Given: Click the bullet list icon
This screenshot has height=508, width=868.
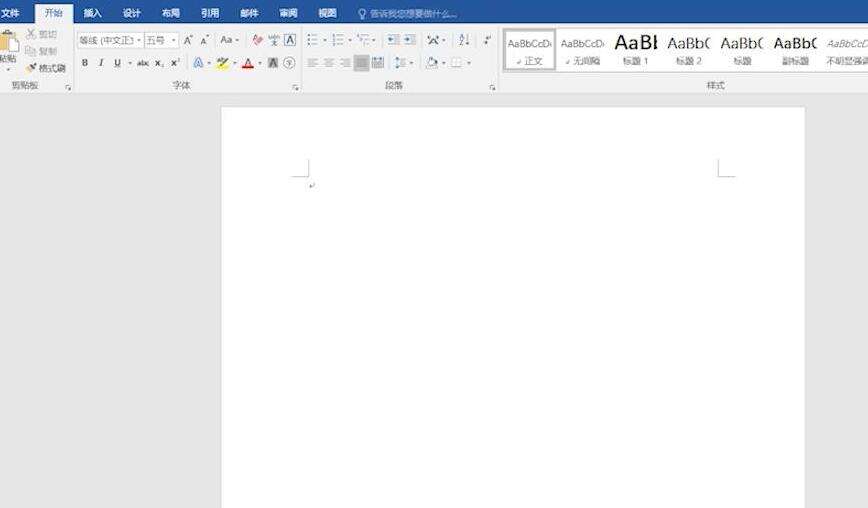Looking at the screenshot, I should pyautogui.click(x=313, y=40).
